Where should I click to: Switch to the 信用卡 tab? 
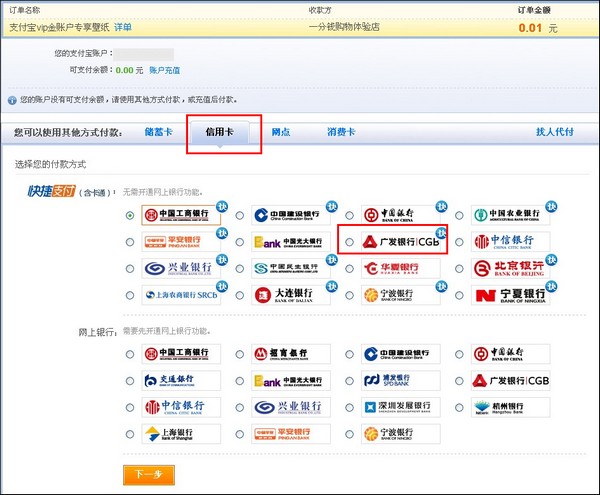(x=220, y=133)
